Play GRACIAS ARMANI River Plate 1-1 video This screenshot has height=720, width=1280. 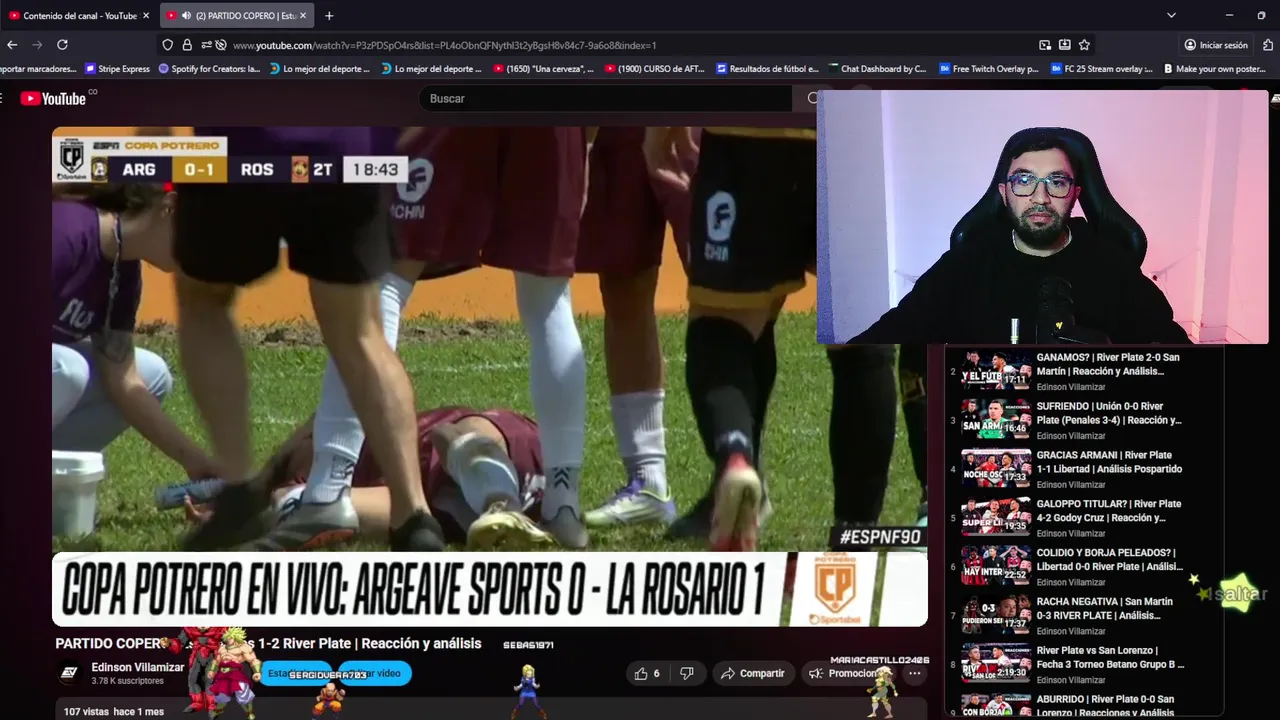[1084, 468]
